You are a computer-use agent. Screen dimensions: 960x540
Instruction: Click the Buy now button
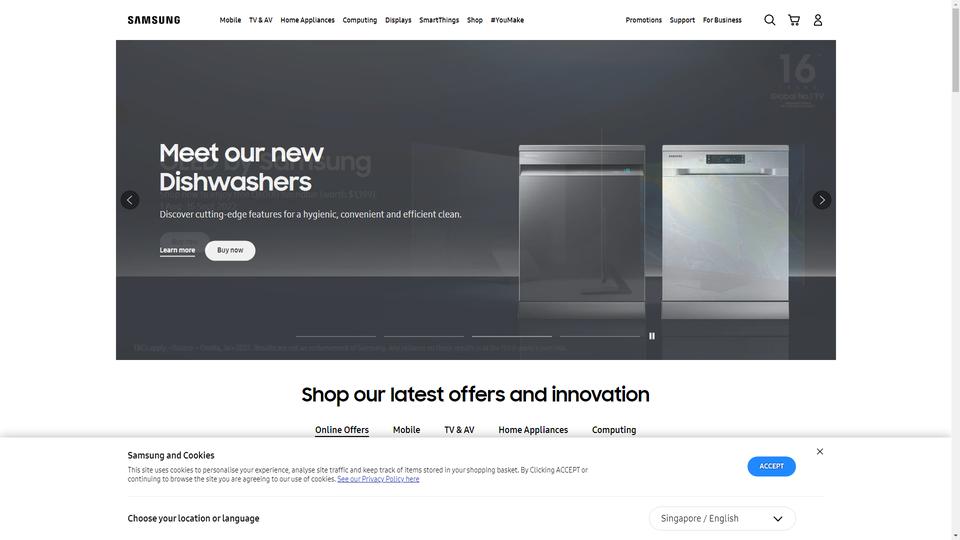(x=230, y=250)
